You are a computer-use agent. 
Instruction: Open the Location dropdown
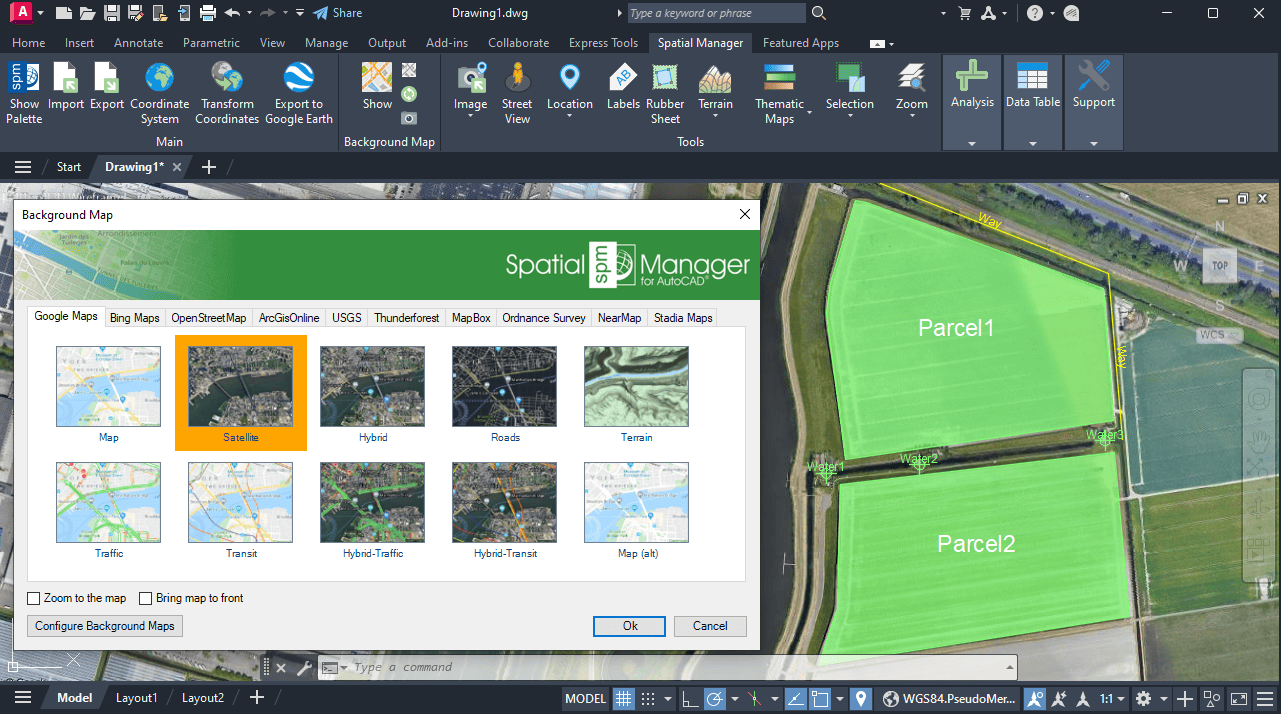570,116
